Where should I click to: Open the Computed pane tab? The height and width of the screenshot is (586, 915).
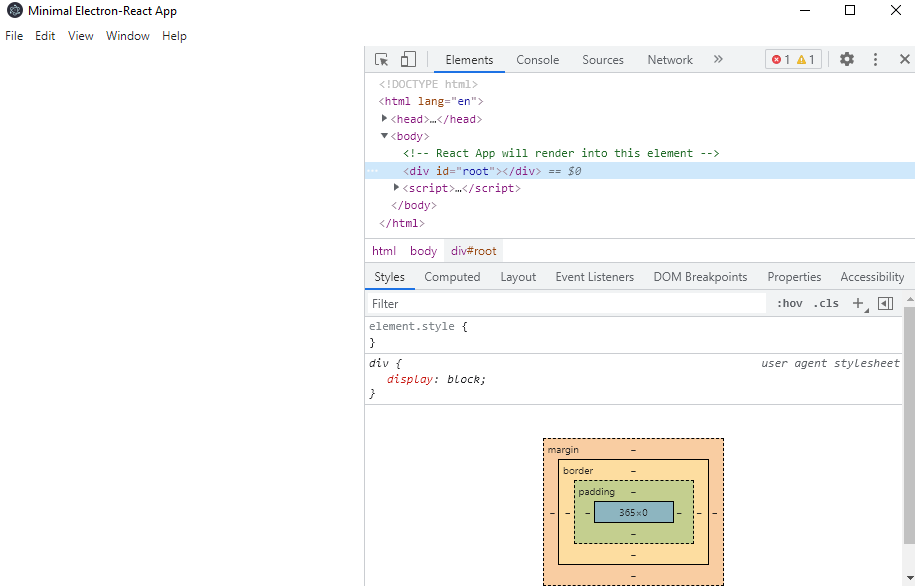(452, 277)
